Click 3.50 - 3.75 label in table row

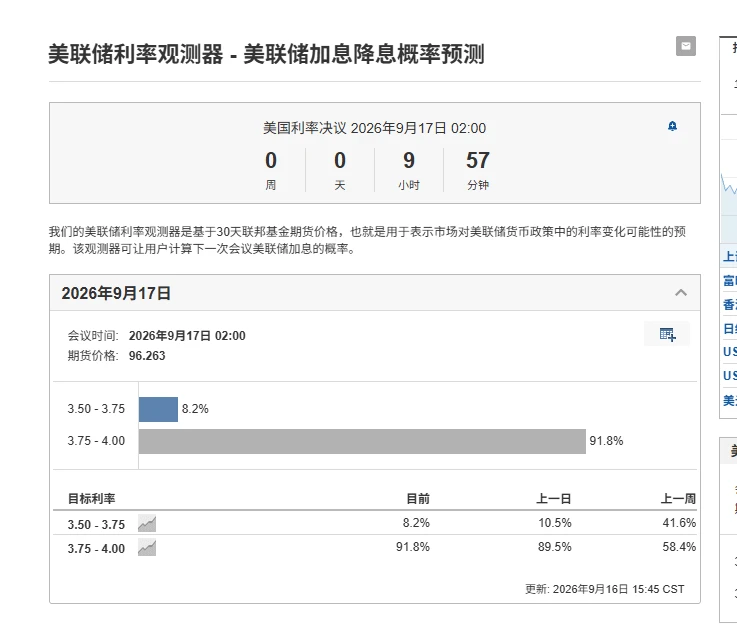point(96,525)
